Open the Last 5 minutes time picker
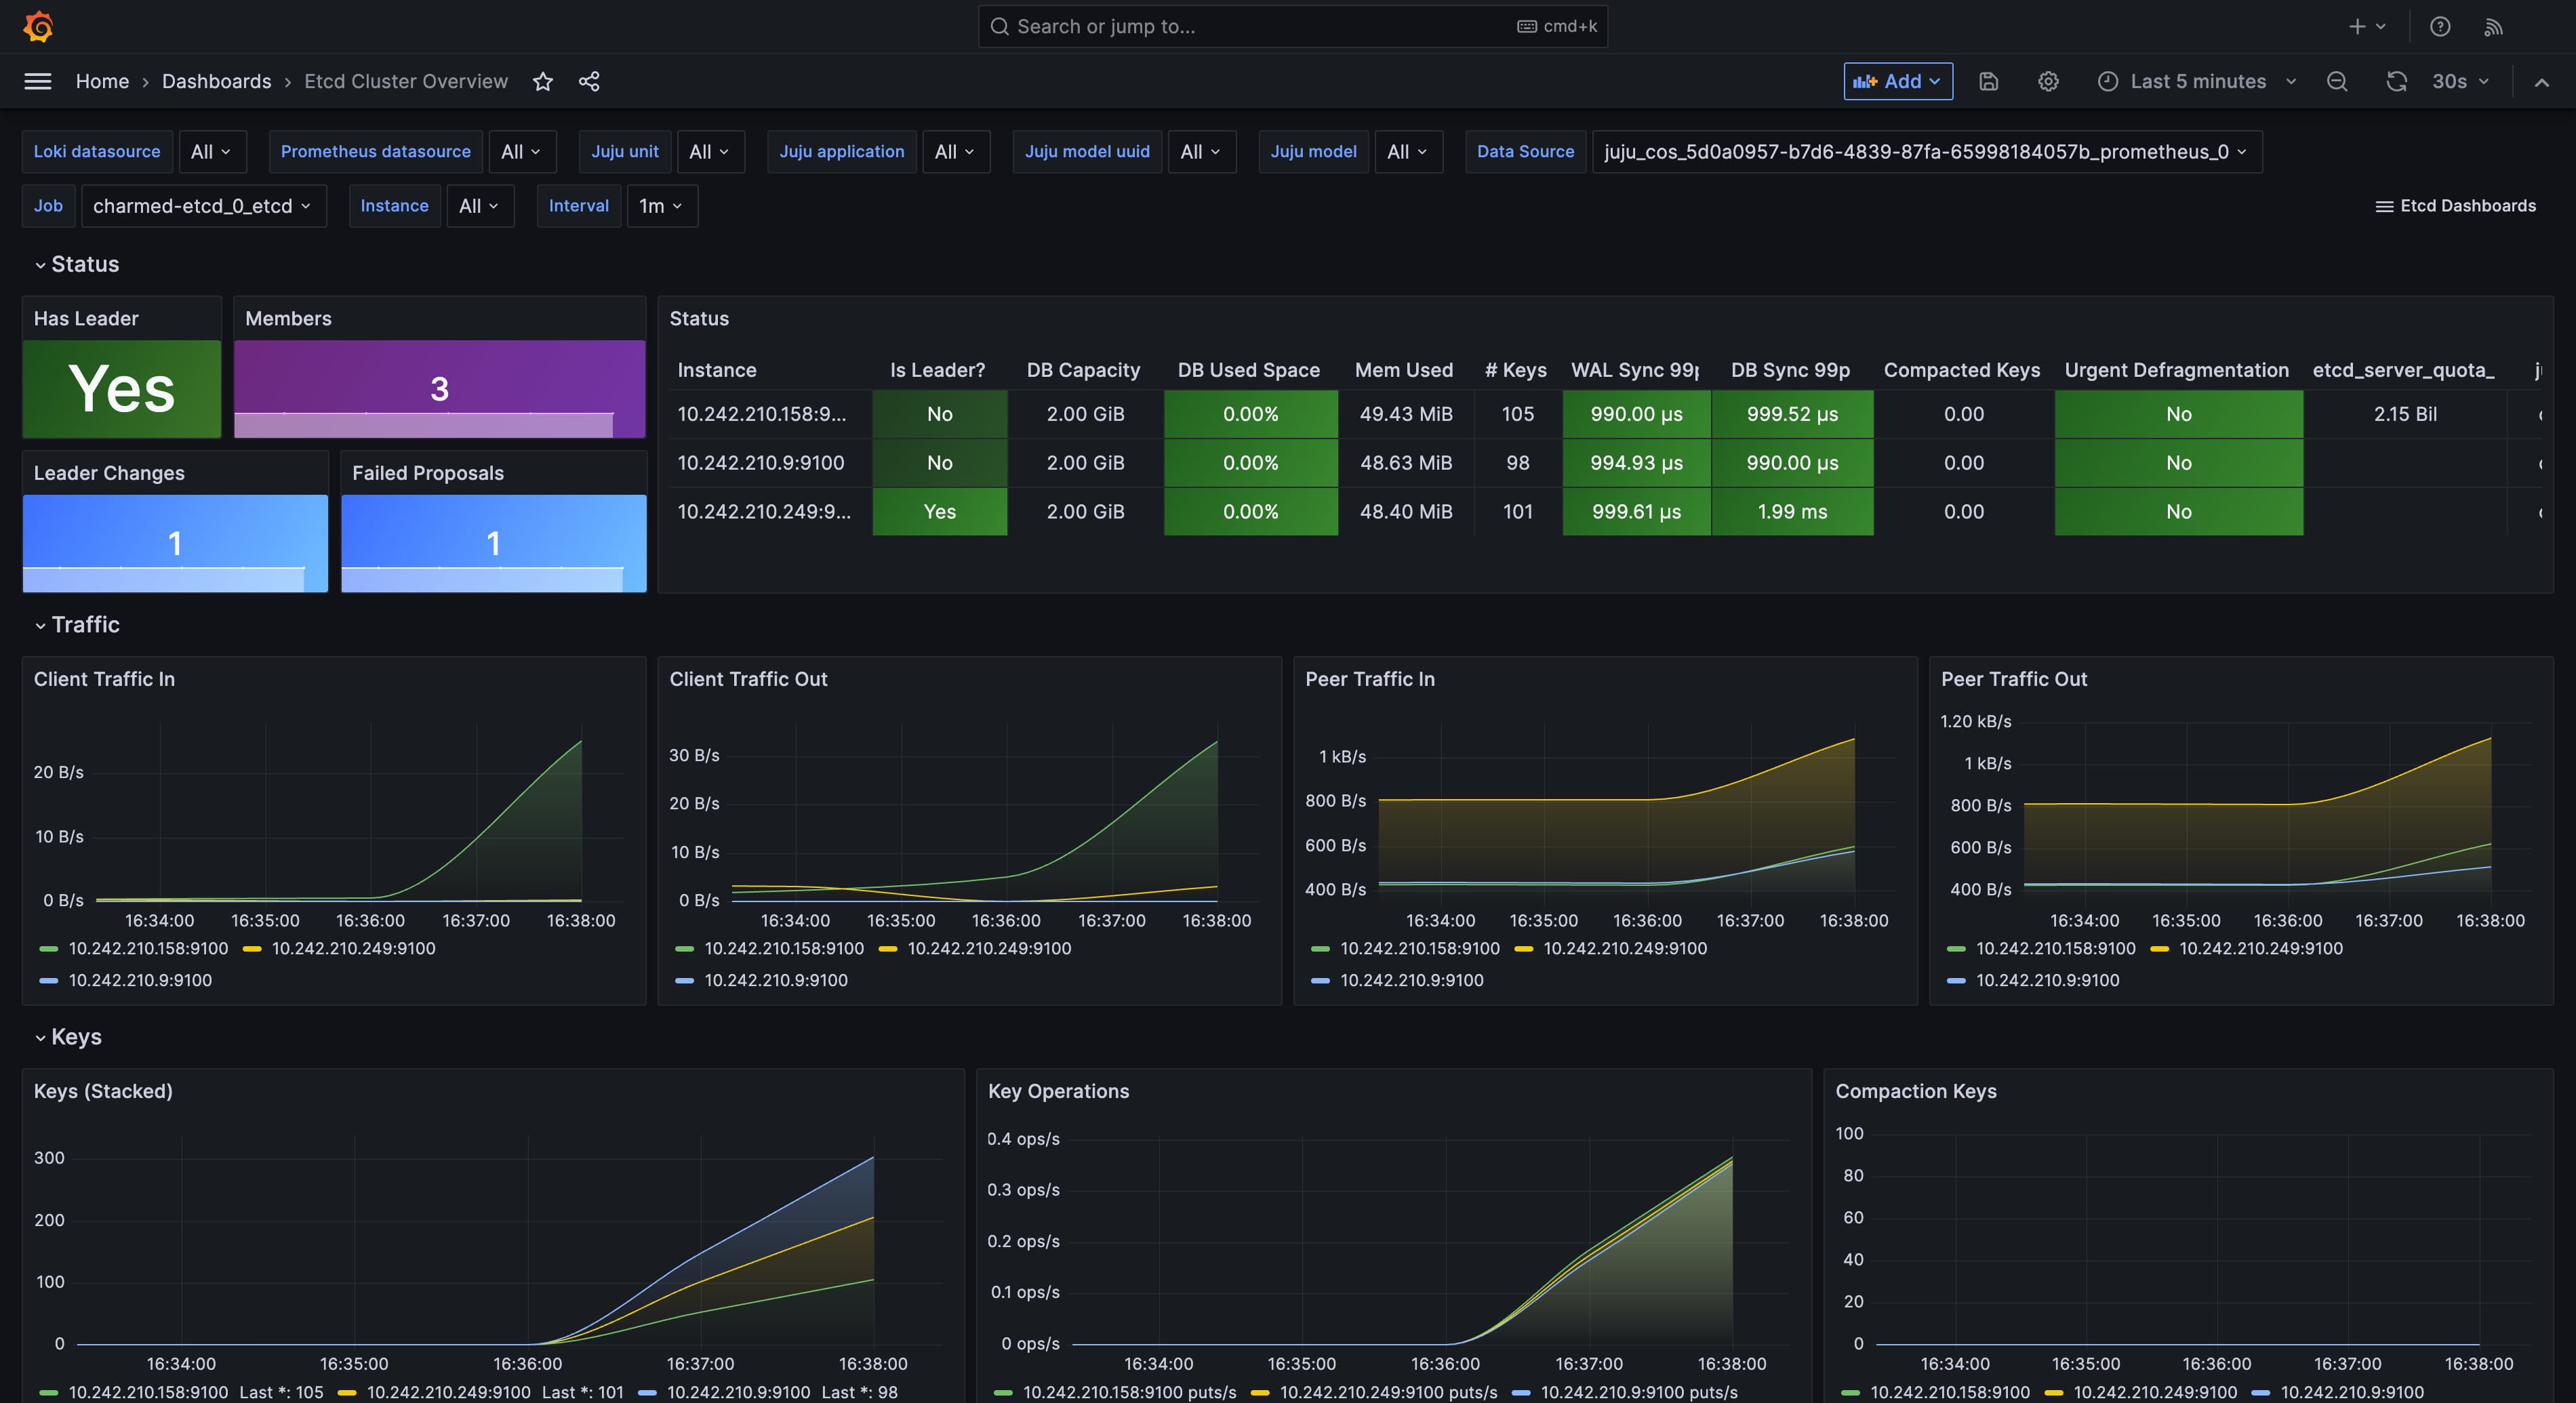 pos(2197,81)
